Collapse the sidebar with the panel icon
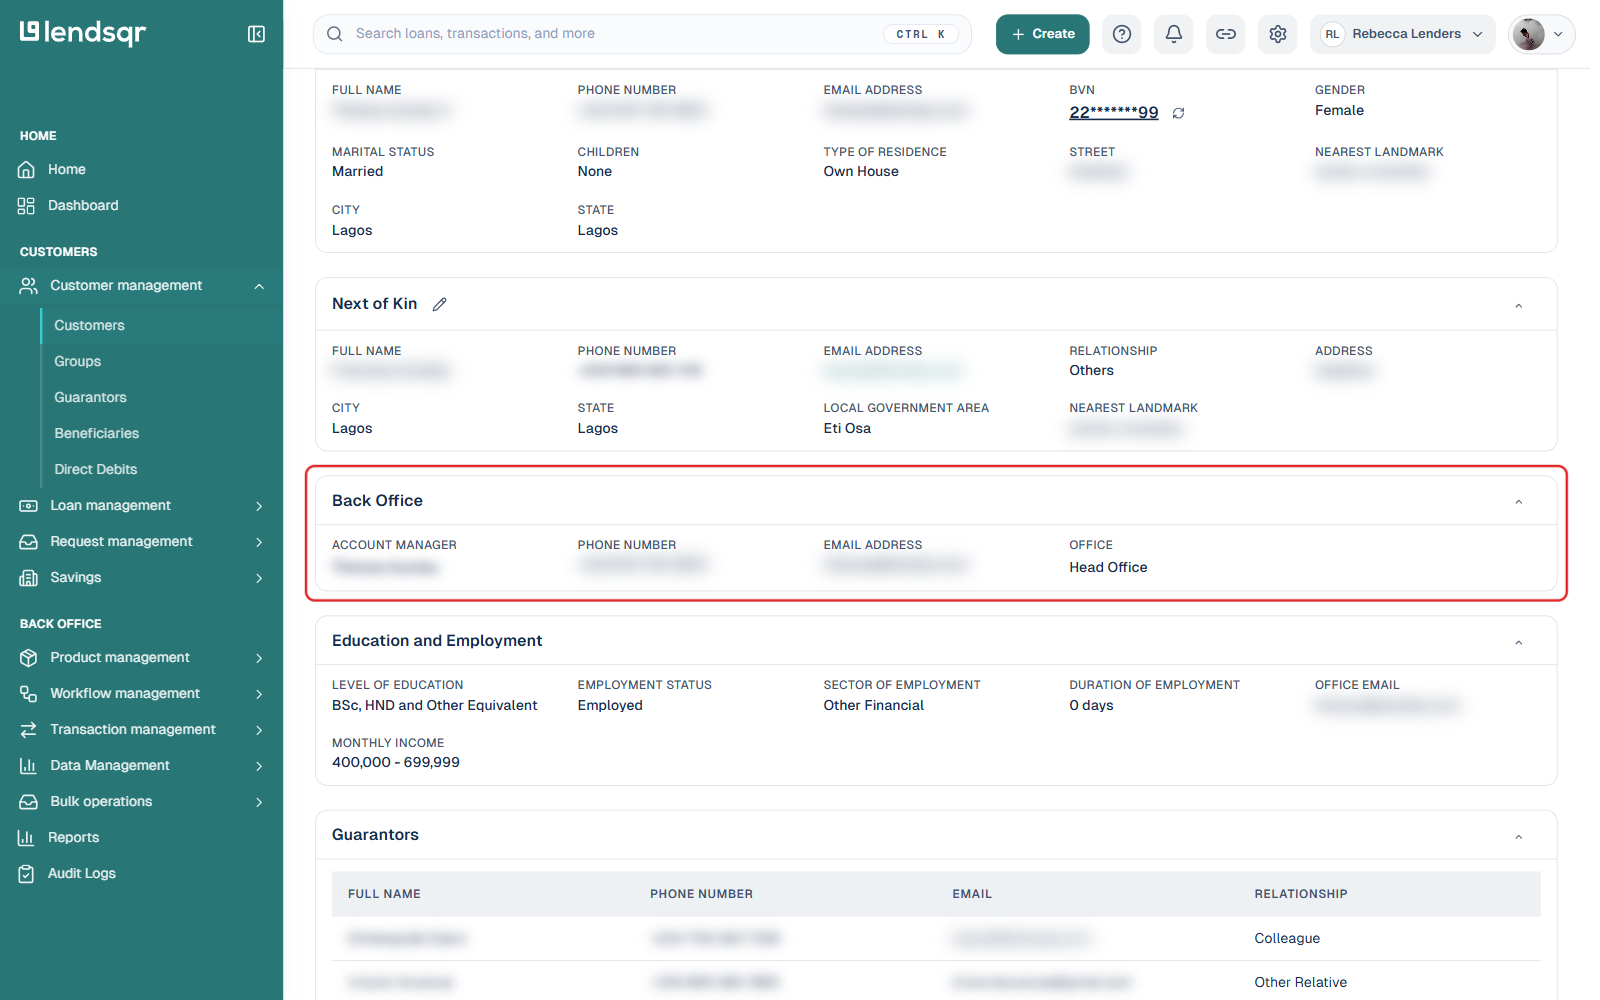 point(256,34)
